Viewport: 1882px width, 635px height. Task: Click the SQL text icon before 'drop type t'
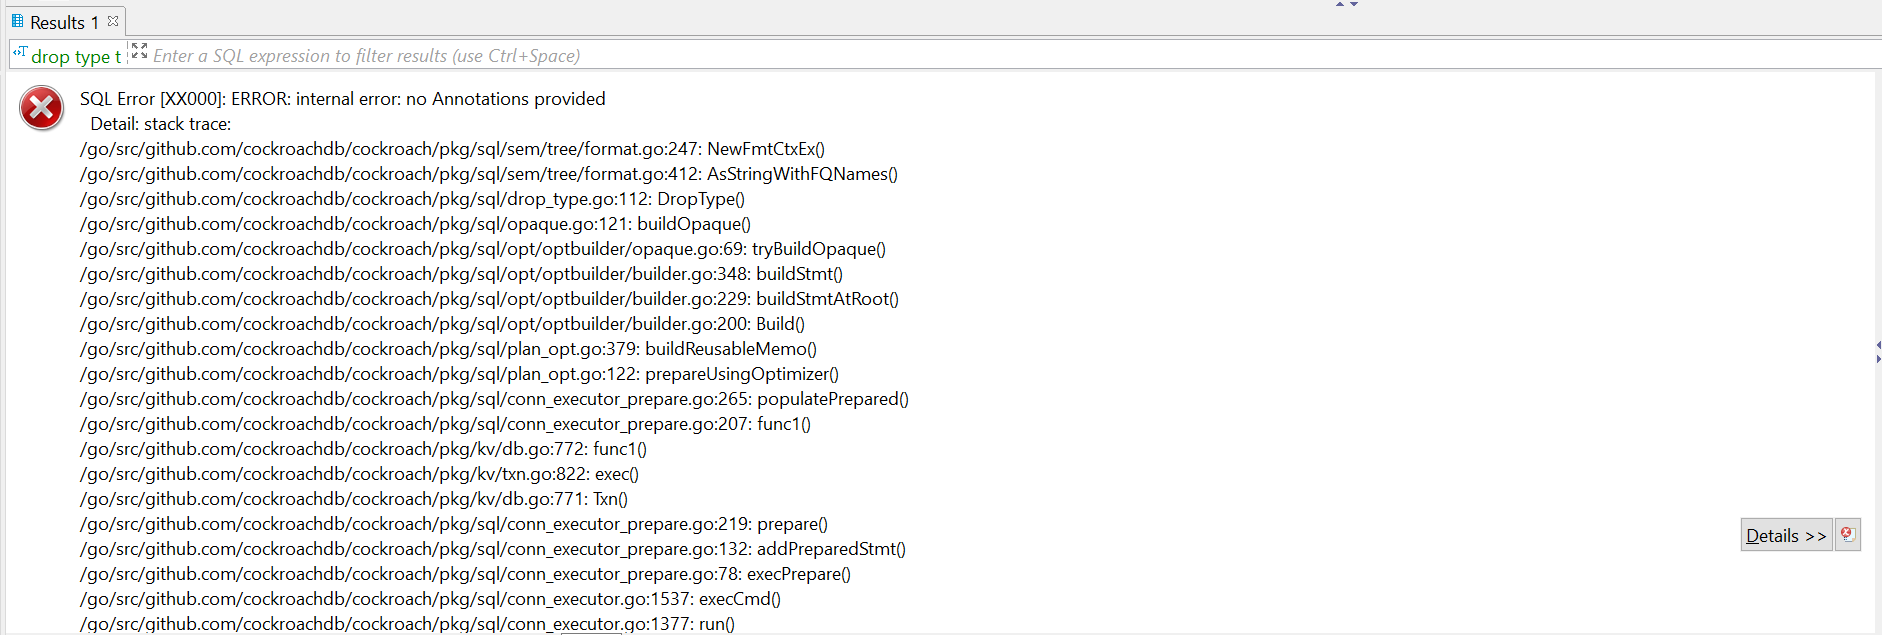(x=20, y=53)
